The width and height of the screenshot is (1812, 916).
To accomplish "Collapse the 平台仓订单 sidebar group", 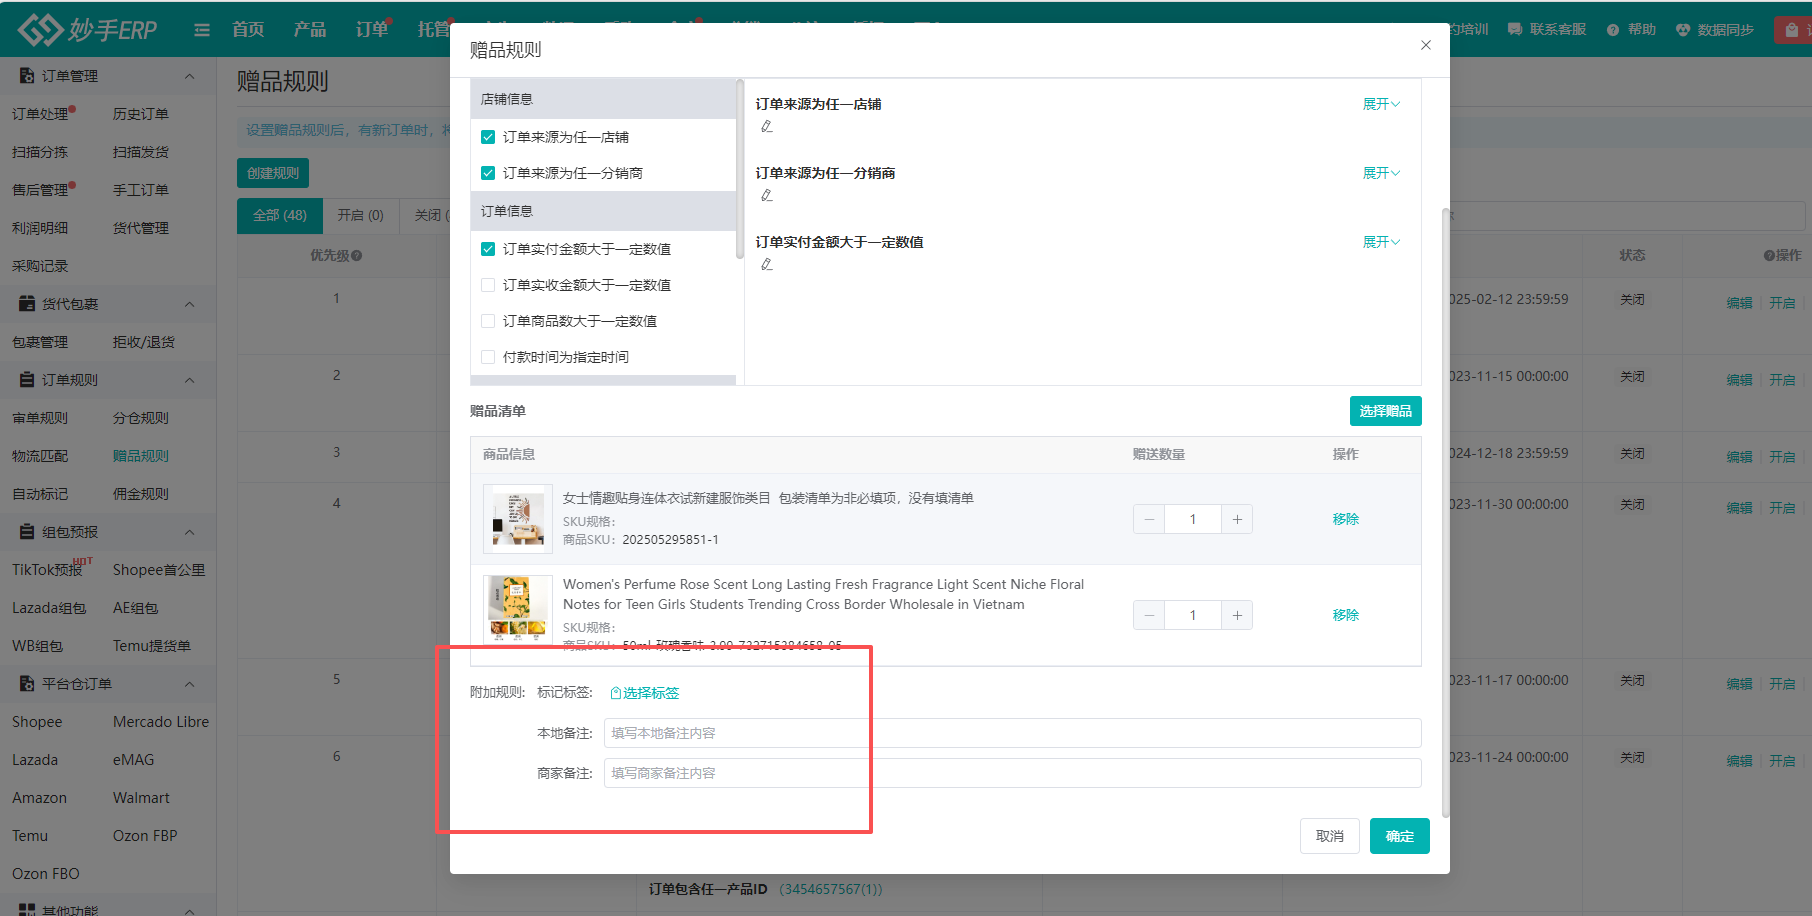I will tap(189, 683).
